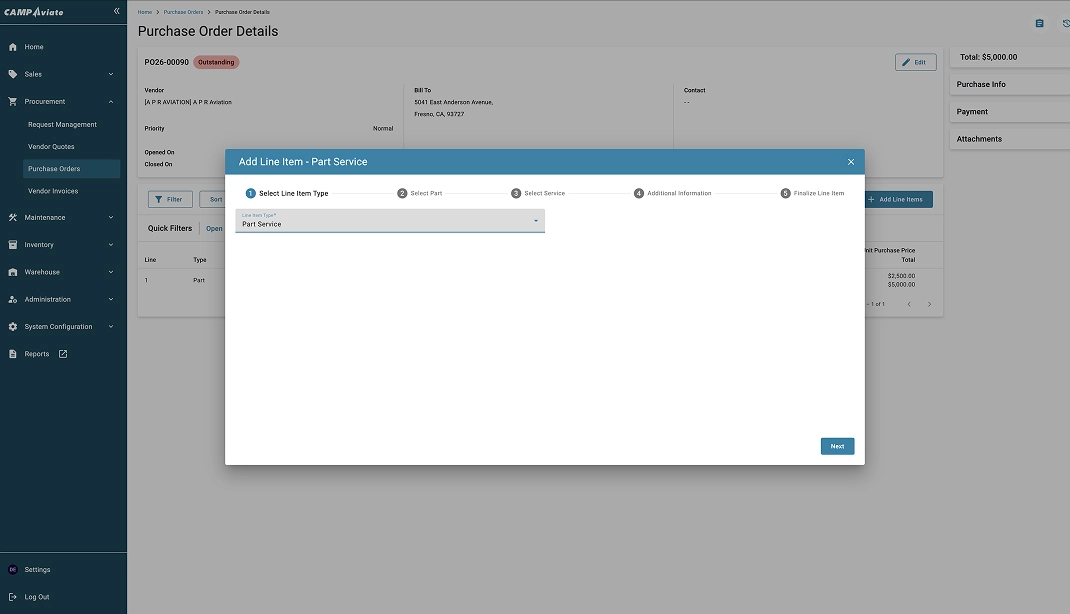Click the Reports external-link icon

click(63, 354)
